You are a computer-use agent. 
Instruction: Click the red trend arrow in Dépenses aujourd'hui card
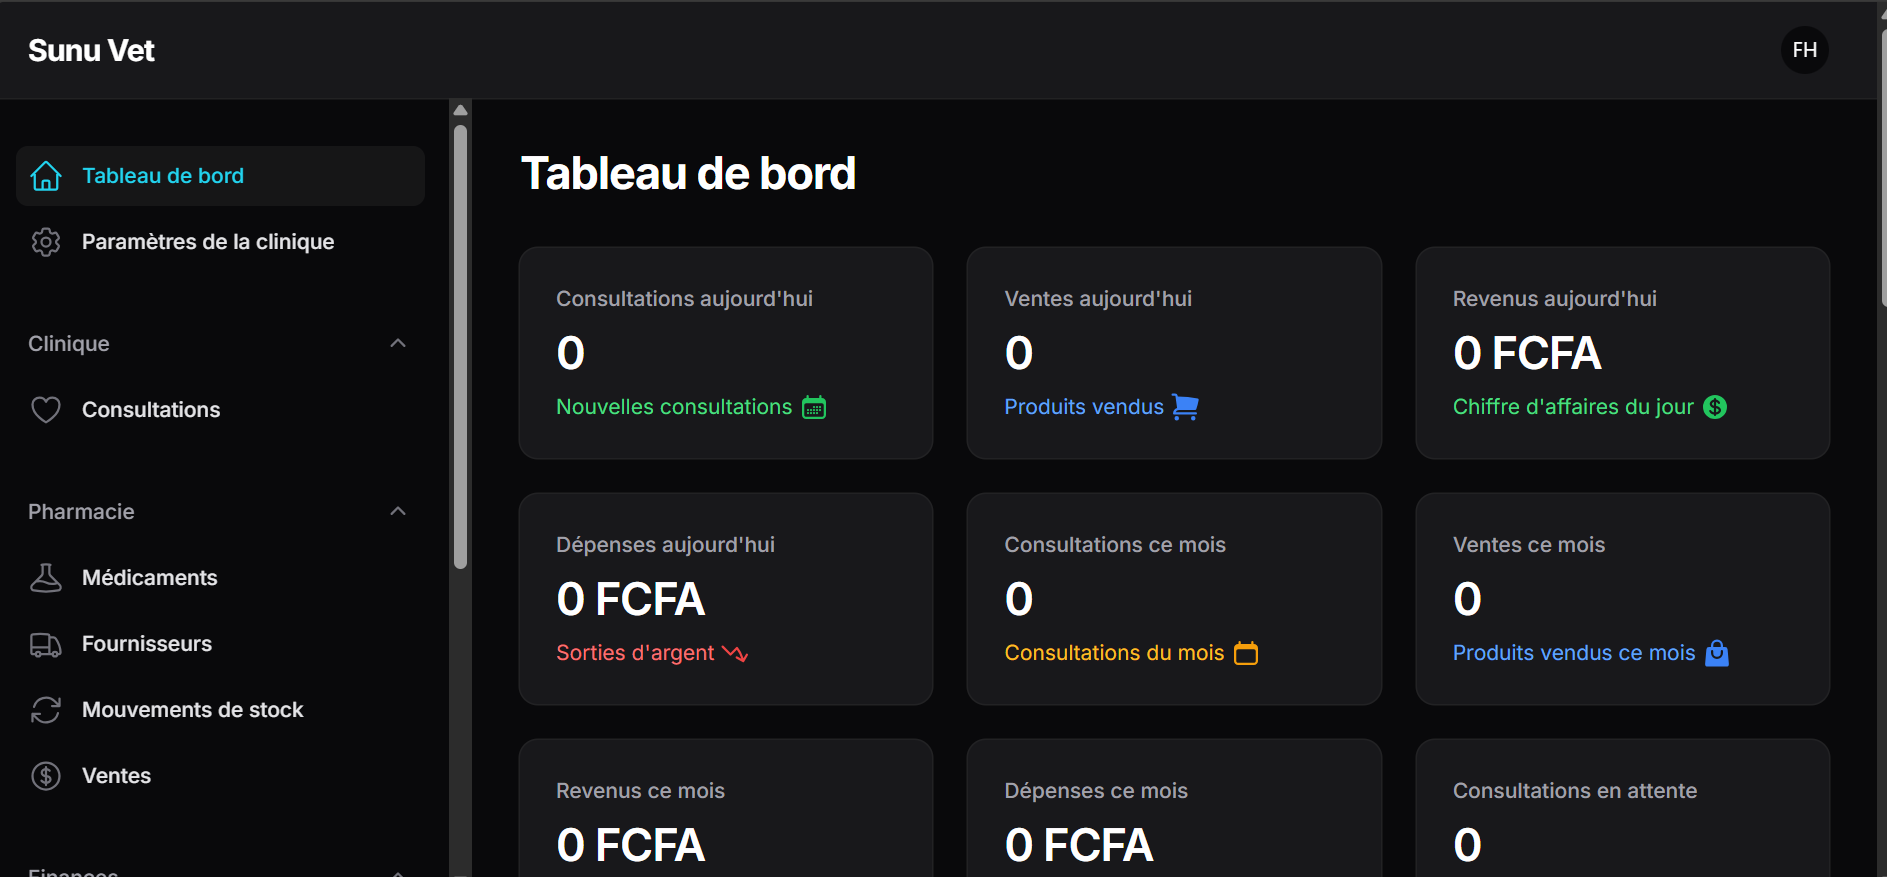click(x=733, y=653)
